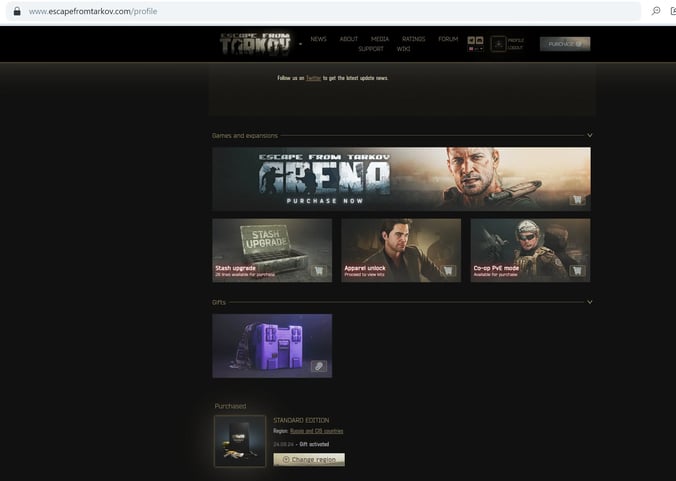Open the Russia and CIS countries region link

point(316,431)
